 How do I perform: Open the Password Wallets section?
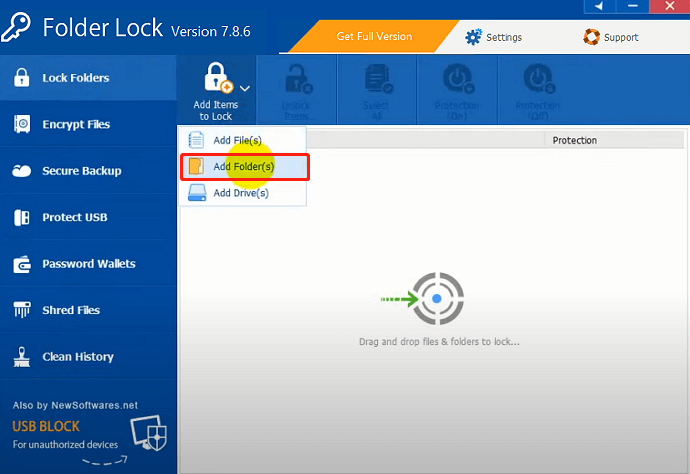click(x=88, y=264)
